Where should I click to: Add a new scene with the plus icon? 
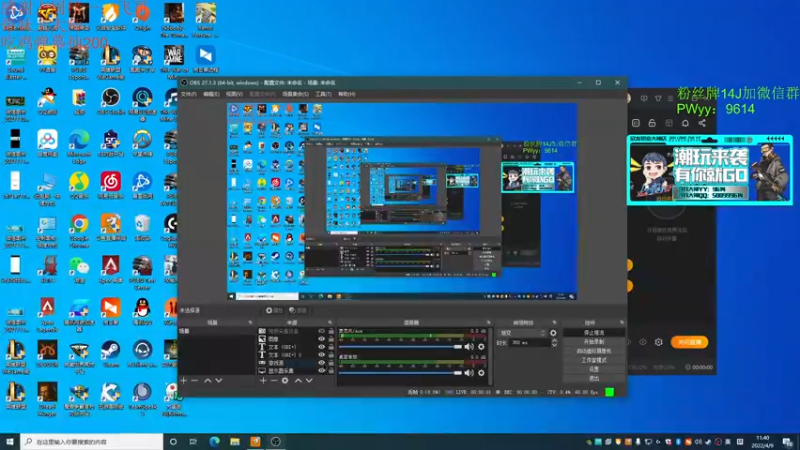point(184,381)
